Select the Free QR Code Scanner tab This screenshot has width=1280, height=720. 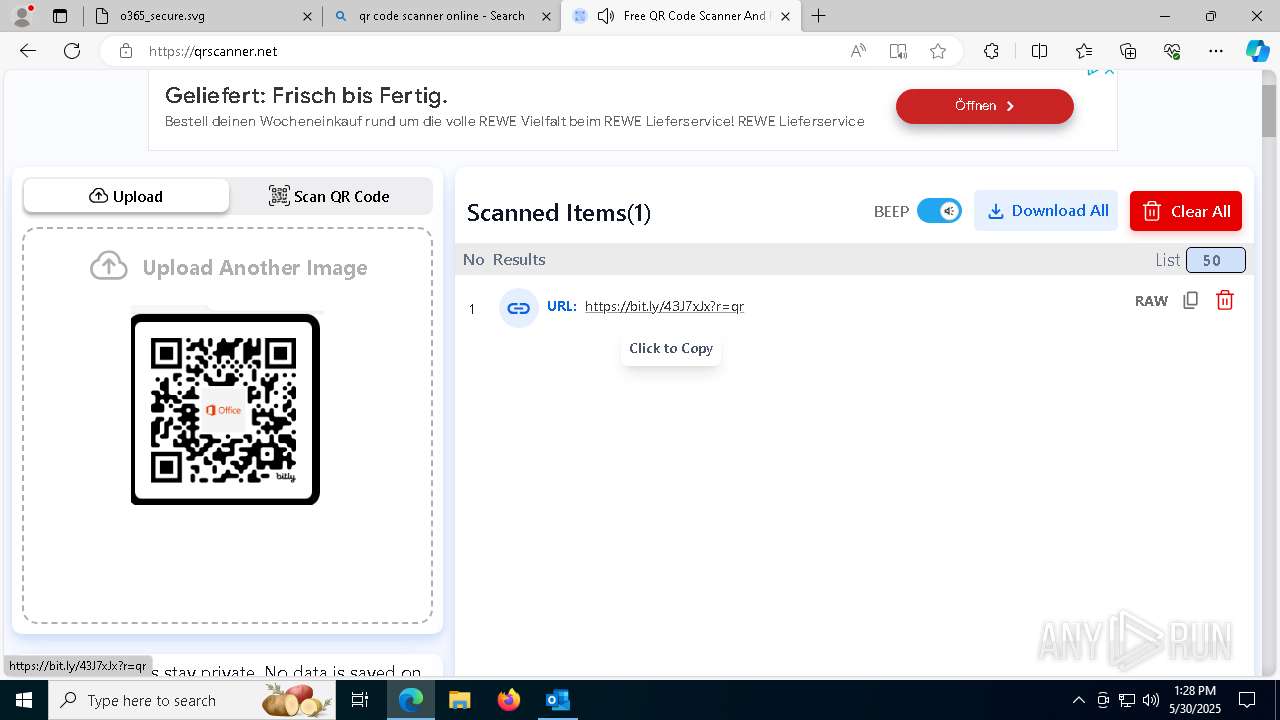[x=680, y=16]
